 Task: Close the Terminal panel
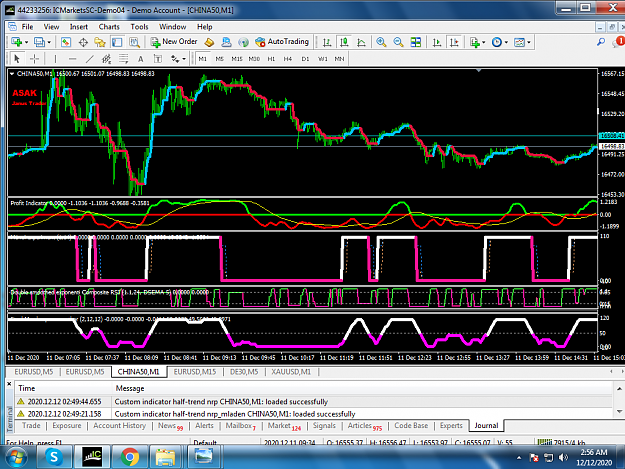[x=9, y=384]
